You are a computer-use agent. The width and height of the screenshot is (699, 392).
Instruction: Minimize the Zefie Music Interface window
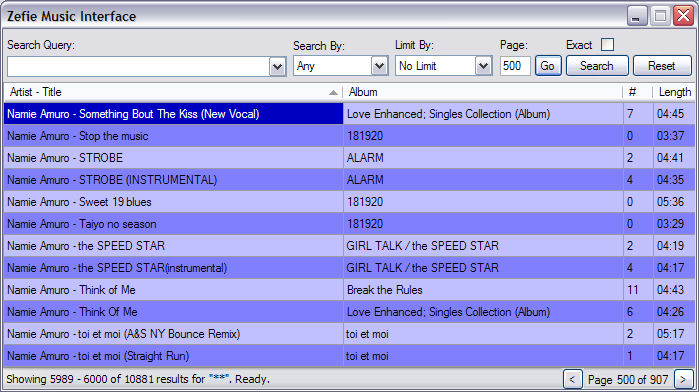point(637,16)
